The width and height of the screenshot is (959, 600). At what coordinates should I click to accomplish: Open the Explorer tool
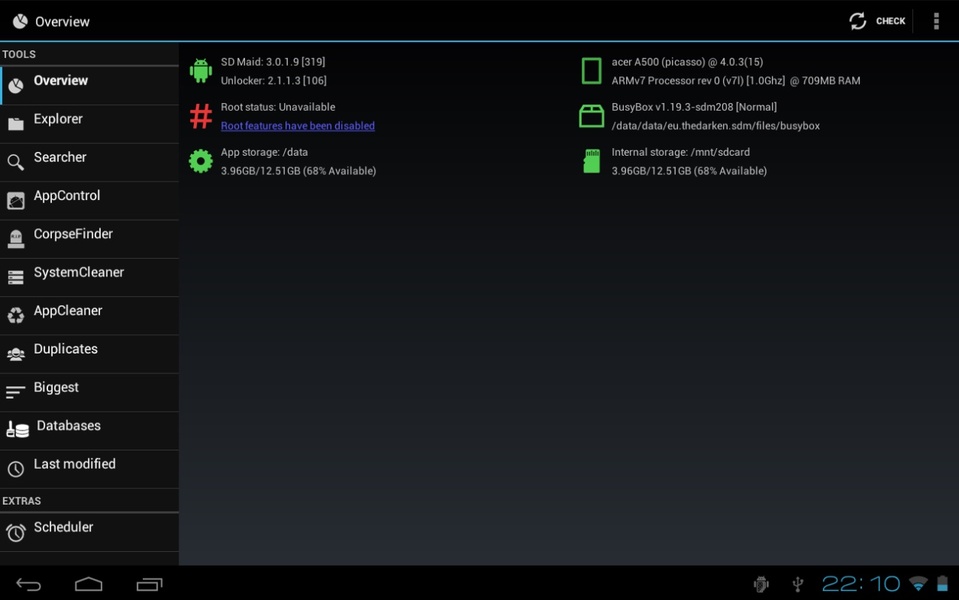[x=58, y=119]
